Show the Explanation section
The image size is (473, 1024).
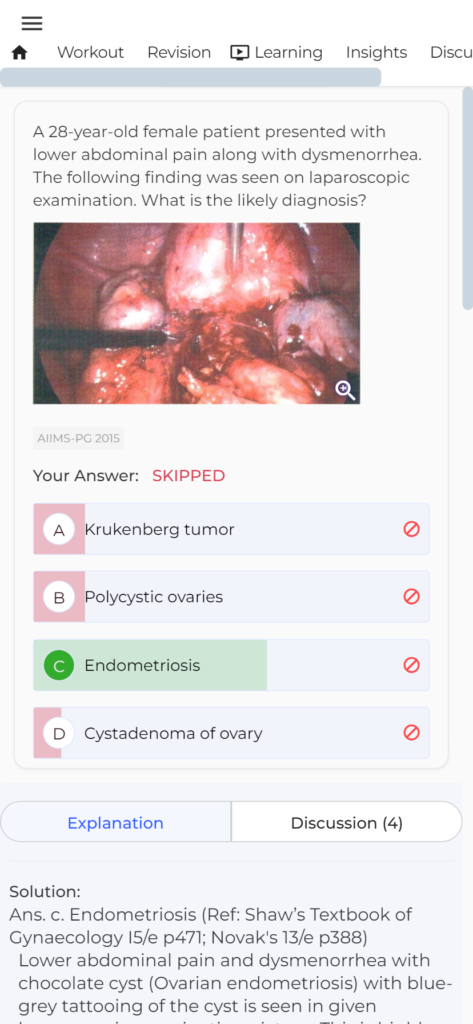point(116,823)
